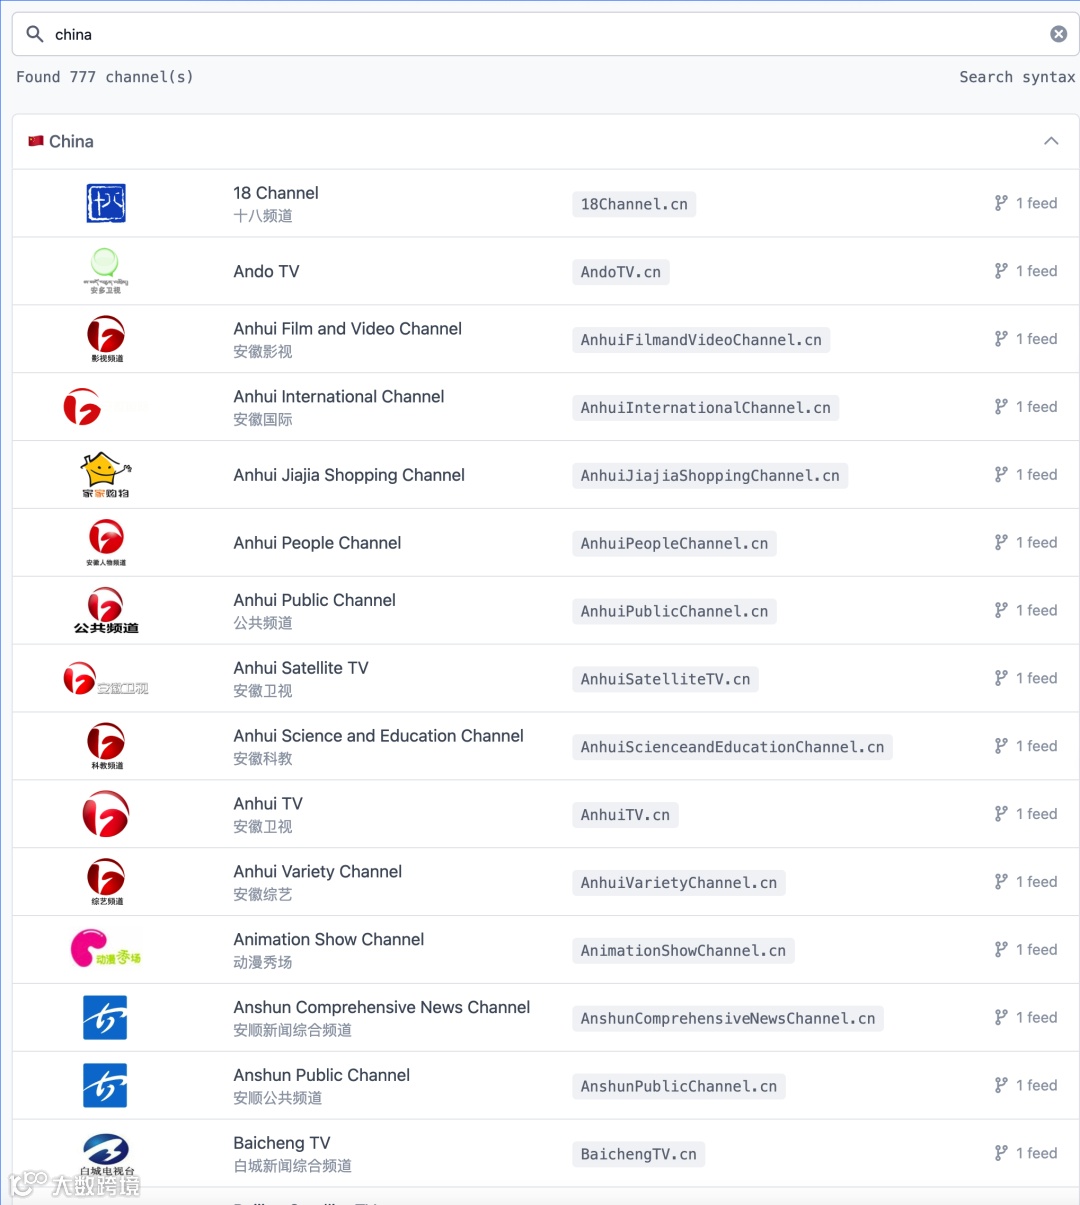Open the 18 Channel logo thumbnail
The width and height of the screenshot is (1080, 1205).
coord(106,203)
